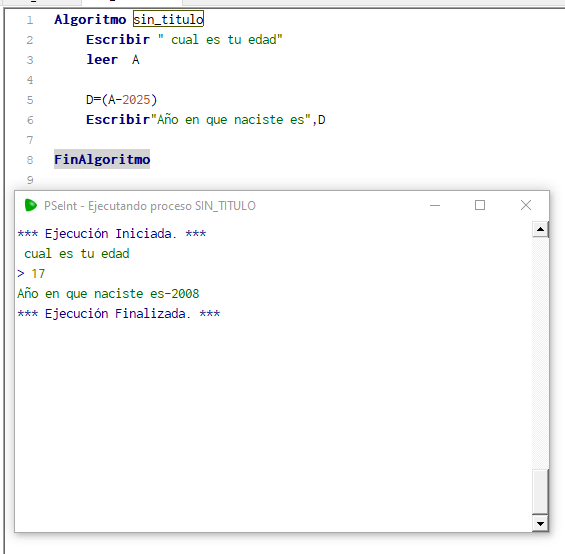Close the PSeInt execution window
Viewport: 565px width, 554px height.
click(x=526, y=205)
